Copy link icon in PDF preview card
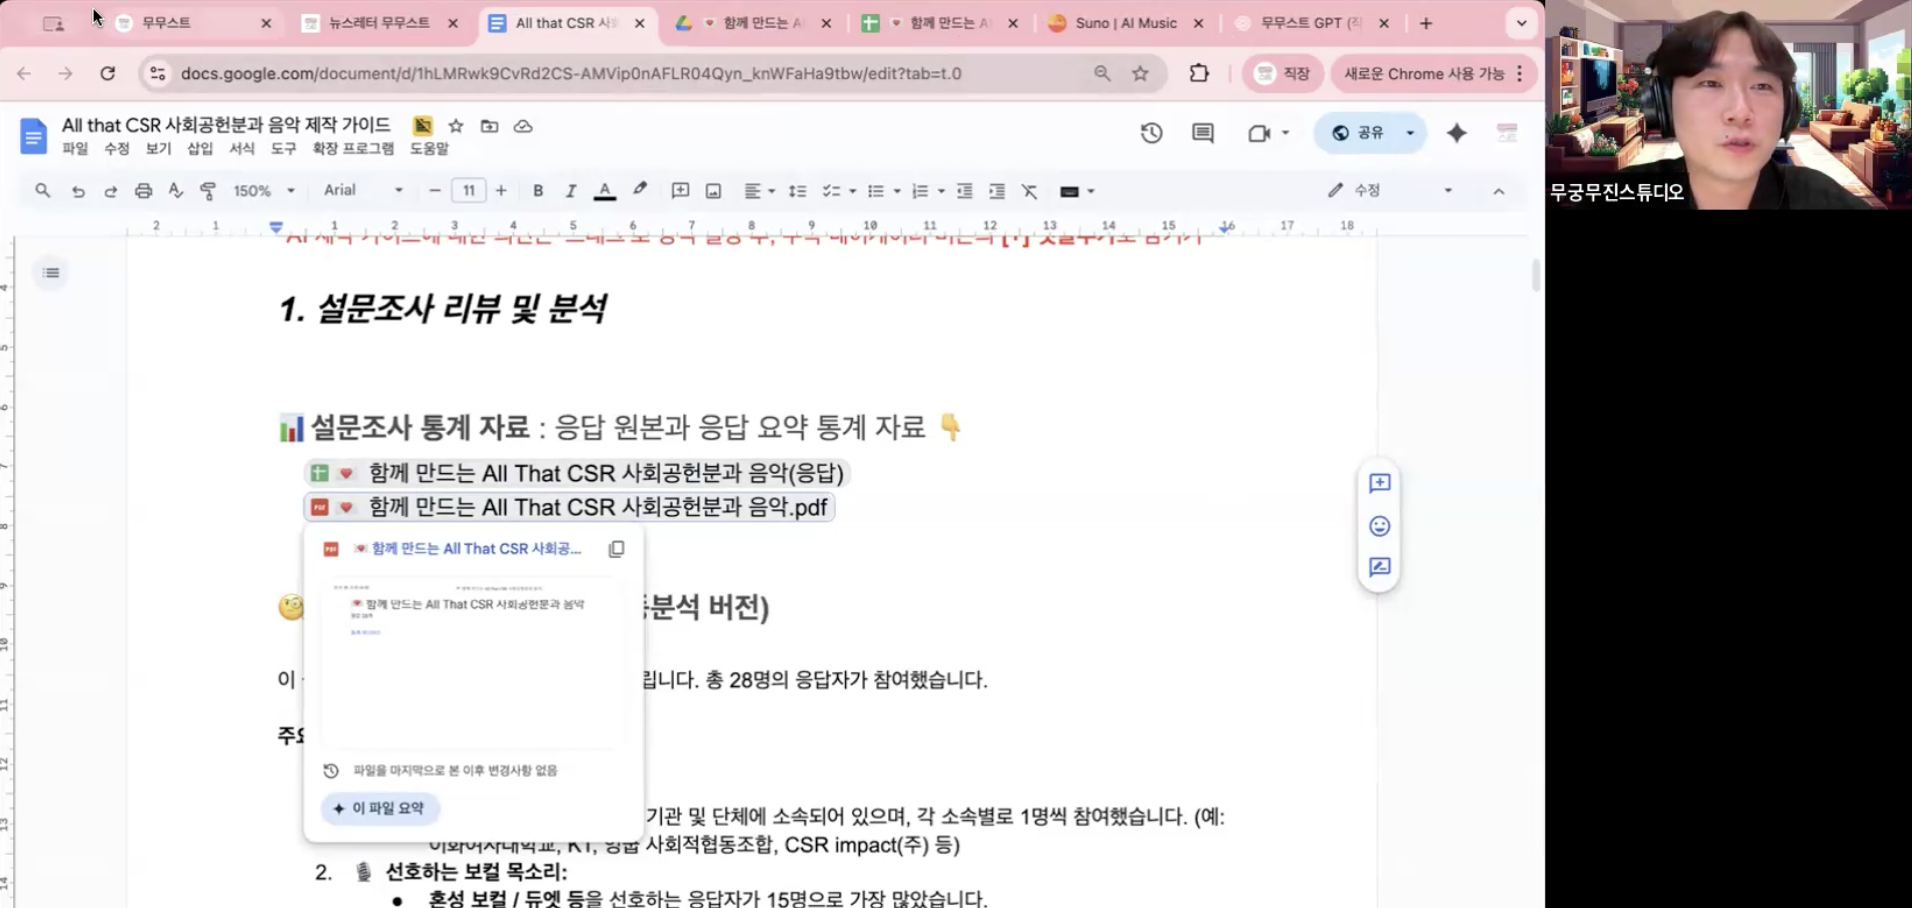 click(616, 549)
